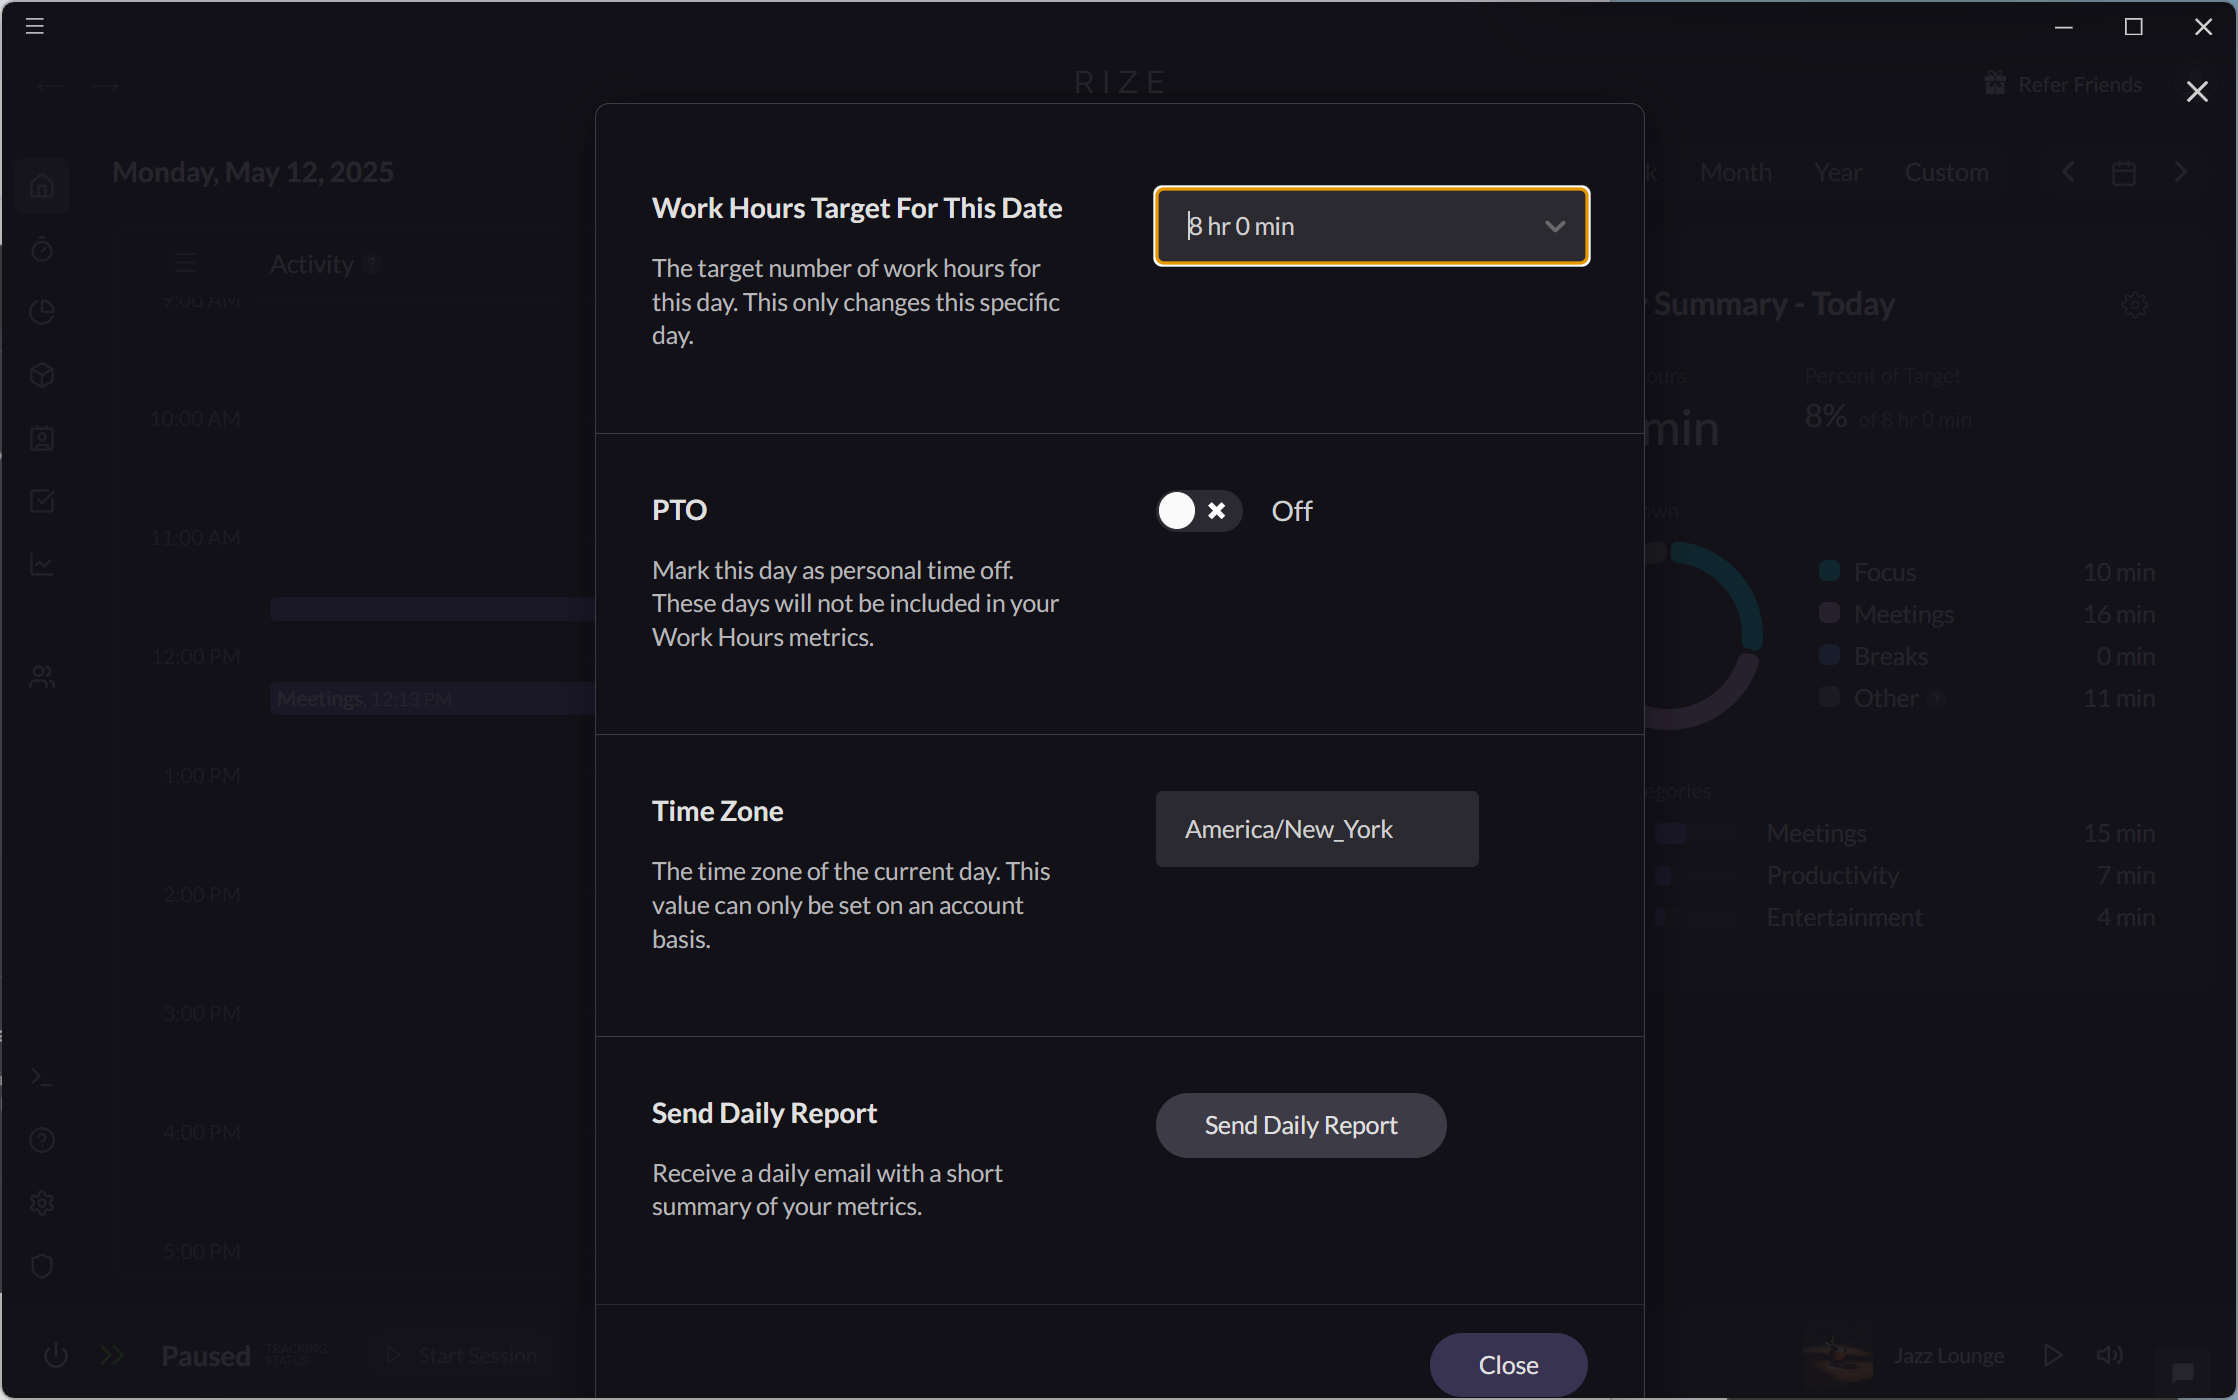Open the shield icon in the sidebar

pos(42,1266)
